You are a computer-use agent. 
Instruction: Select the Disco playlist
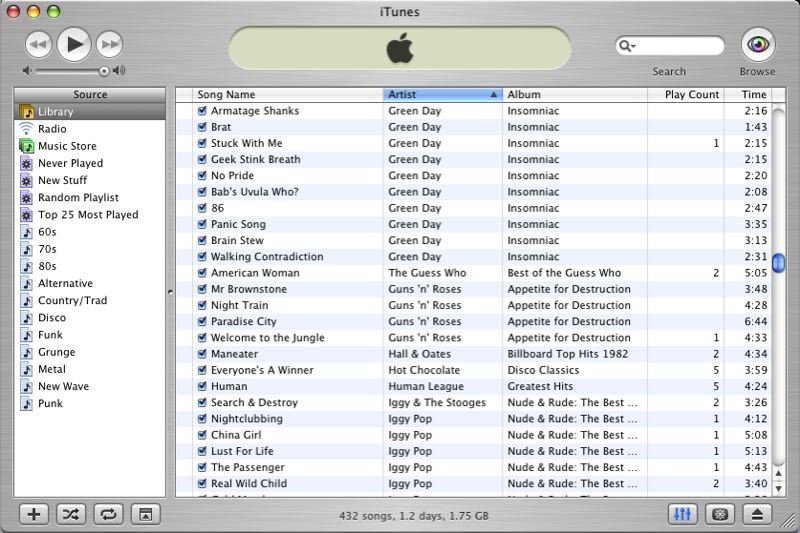90,318
